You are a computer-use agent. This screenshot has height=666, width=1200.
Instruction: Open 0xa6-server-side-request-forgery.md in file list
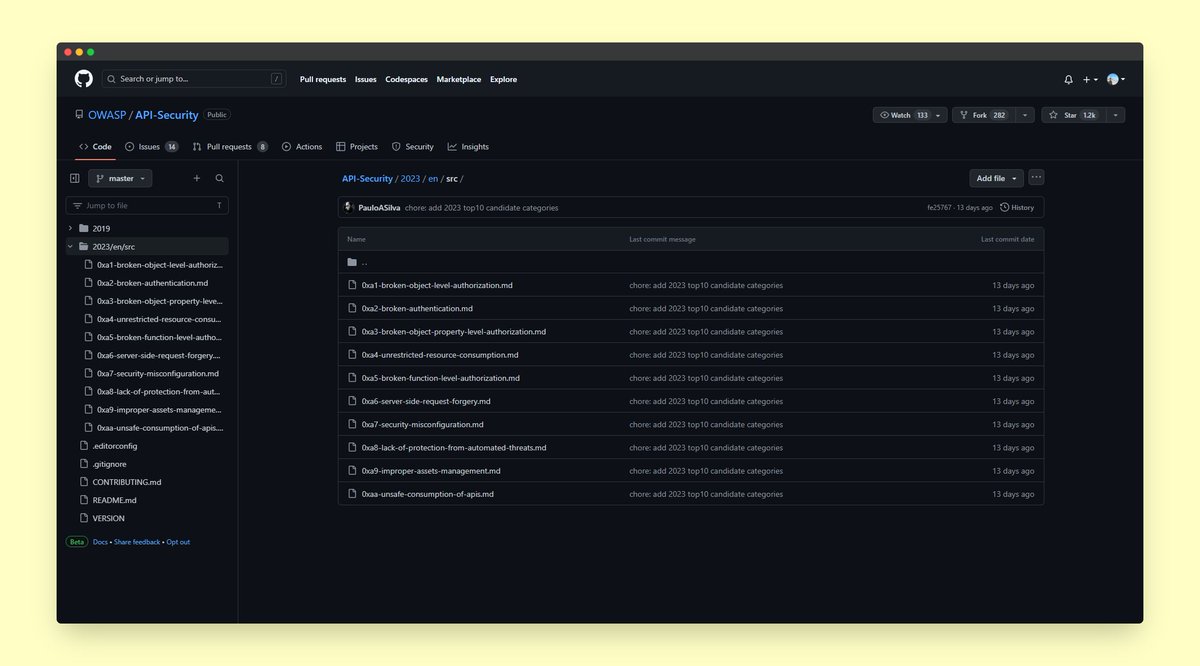426,401
